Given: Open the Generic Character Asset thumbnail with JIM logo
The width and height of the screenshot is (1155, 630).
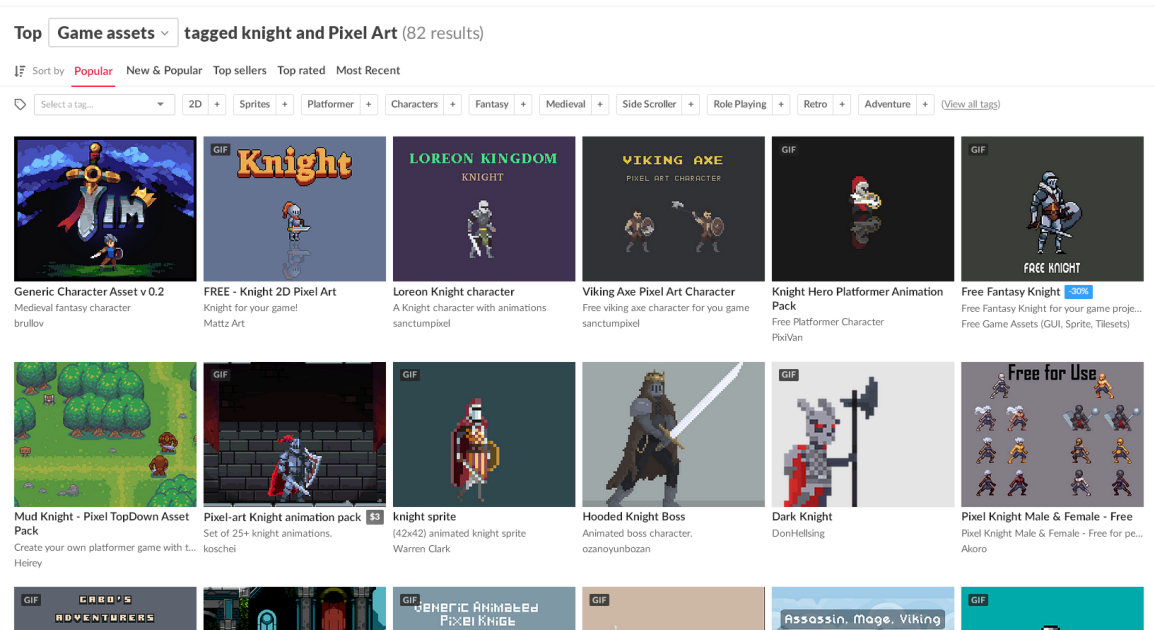Looking at the screenshot, I should click(x=105, y=209).
